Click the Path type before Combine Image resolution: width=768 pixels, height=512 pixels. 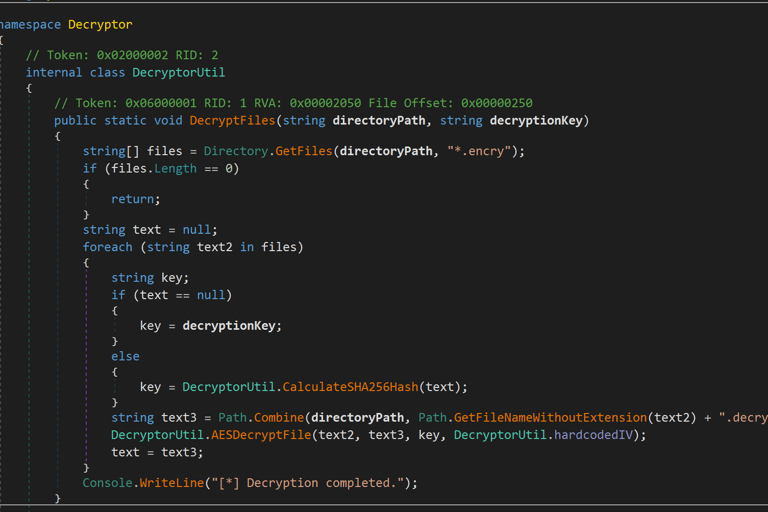coord(232,417)
